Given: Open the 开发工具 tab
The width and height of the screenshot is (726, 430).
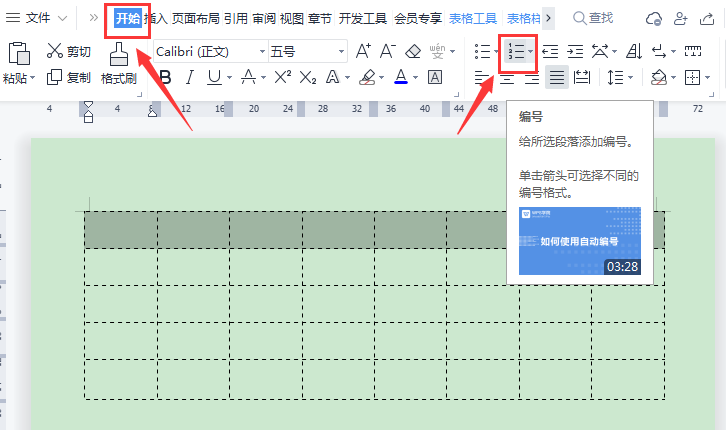Looking at the screenshot, I should 363,19.
